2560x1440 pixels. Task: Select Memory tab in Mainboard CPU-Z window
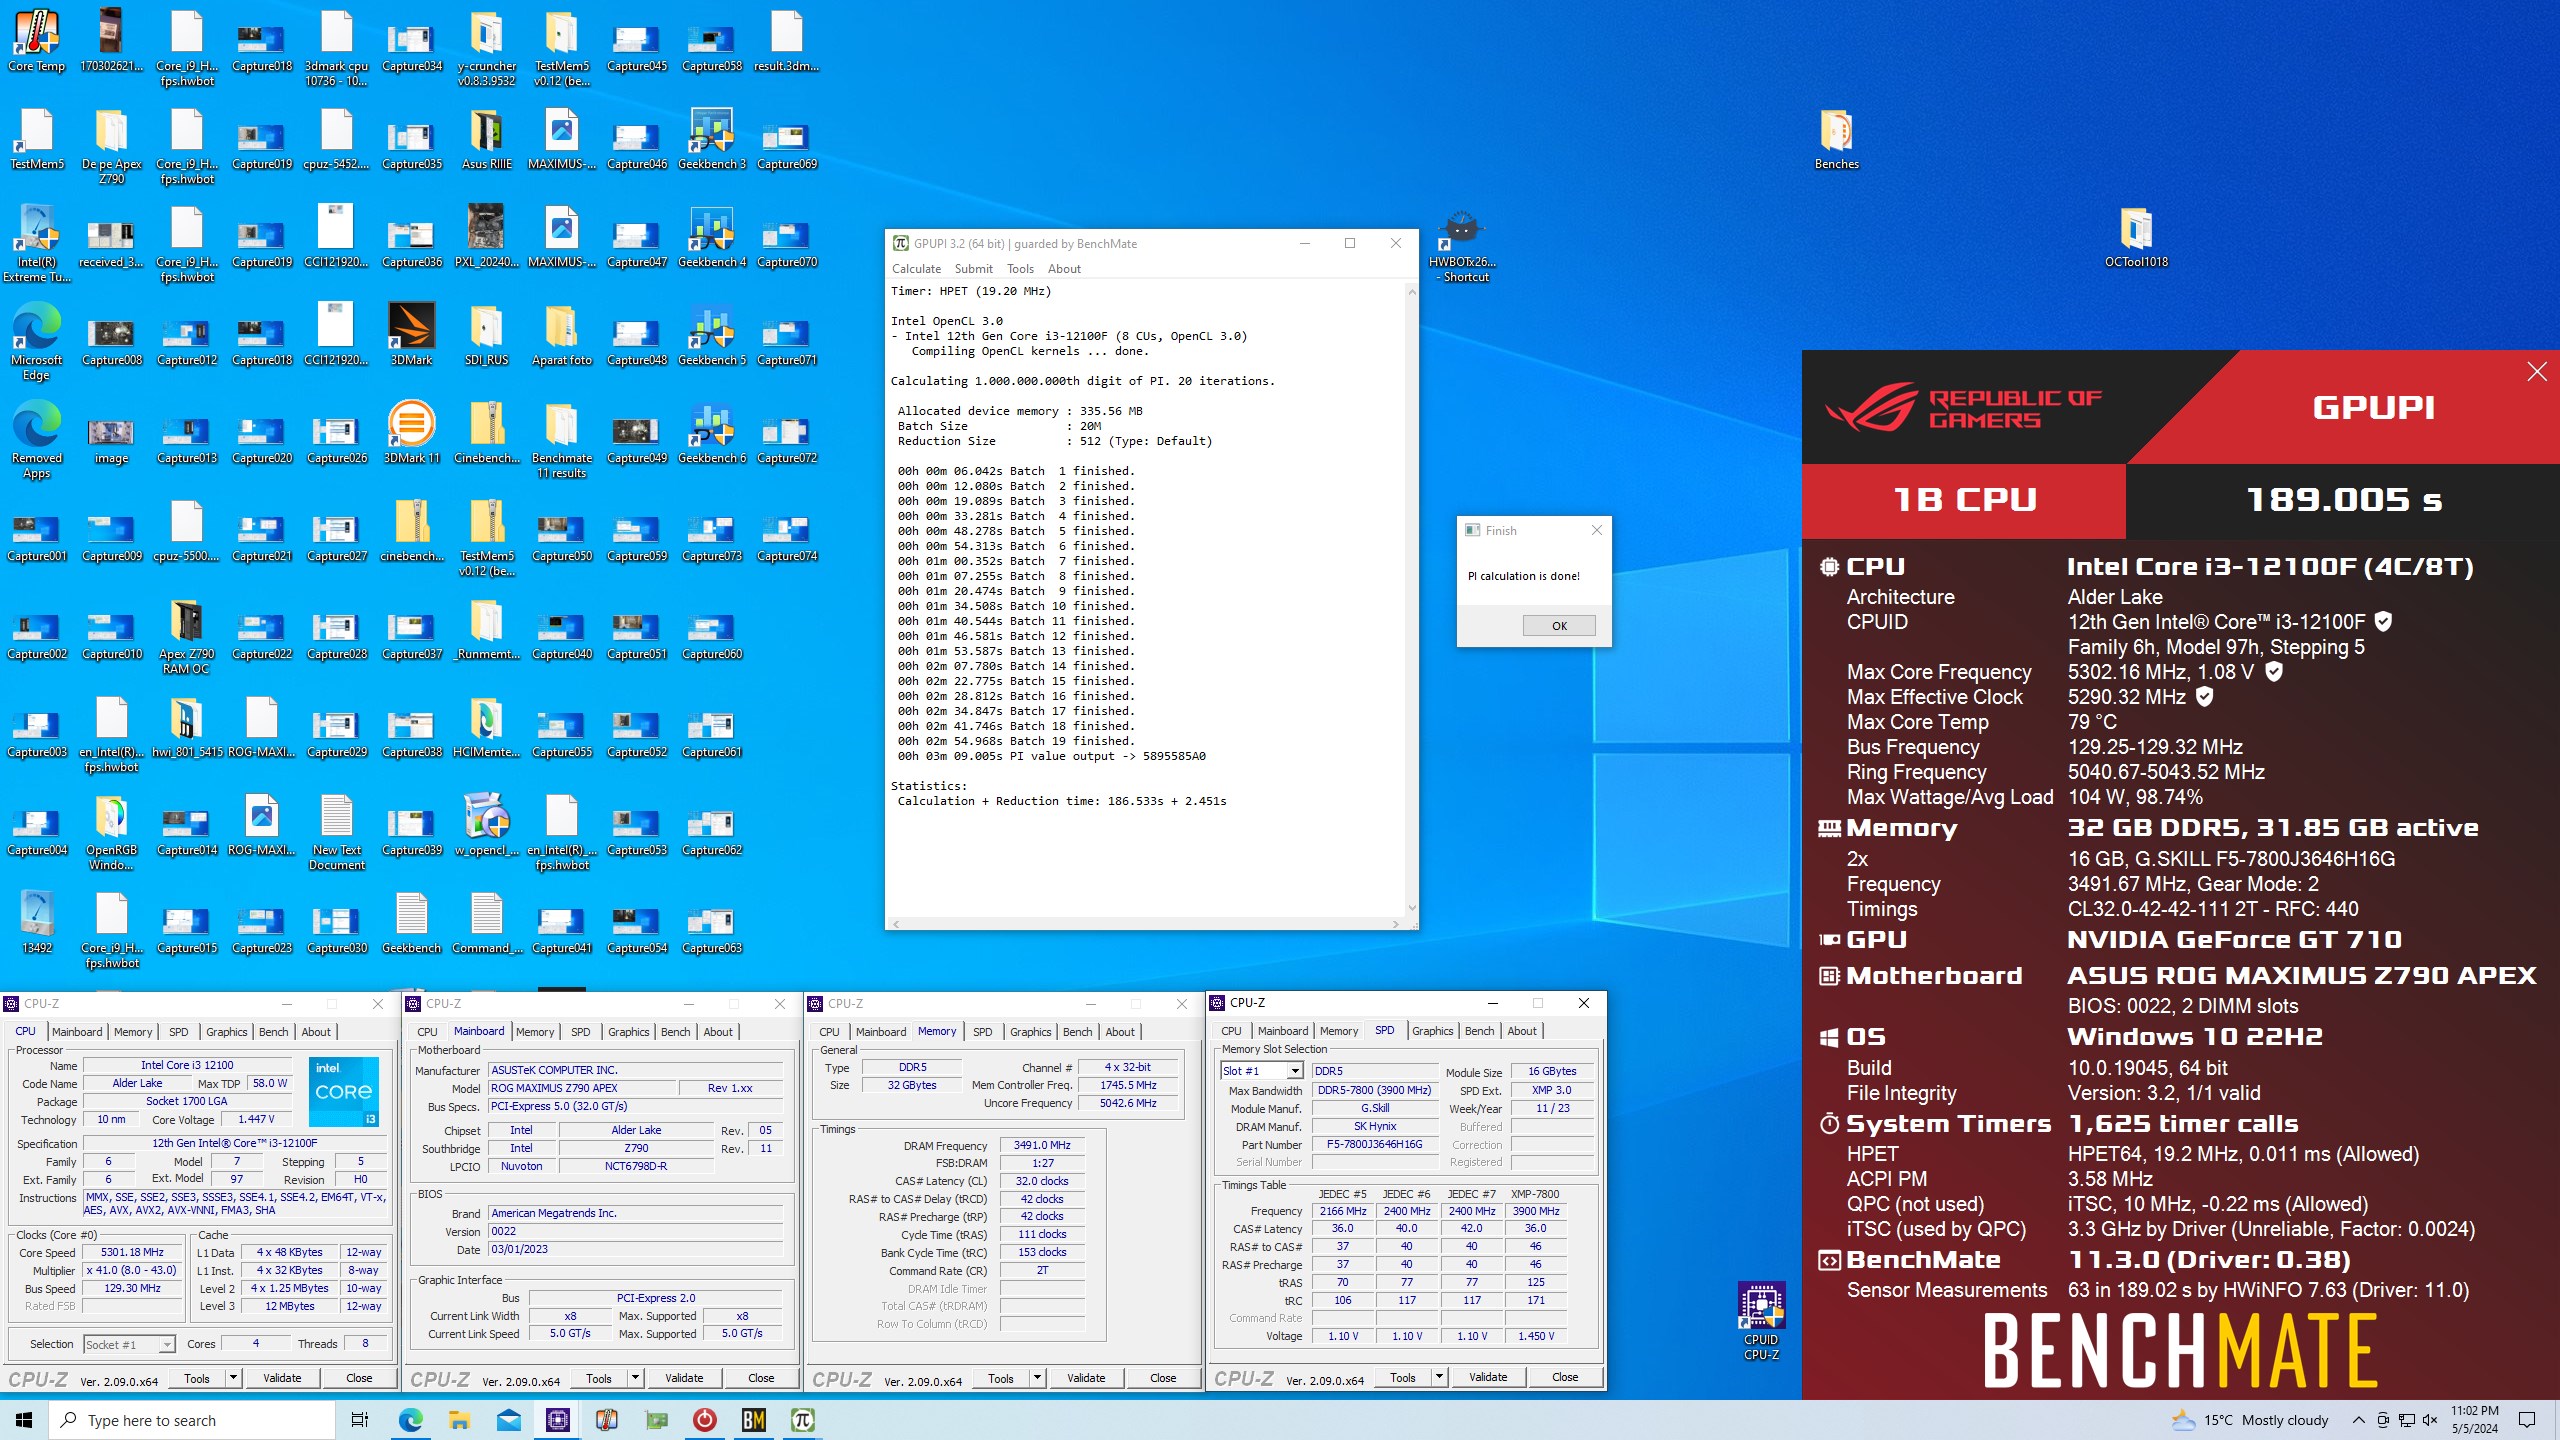[x=535, y=1032]
